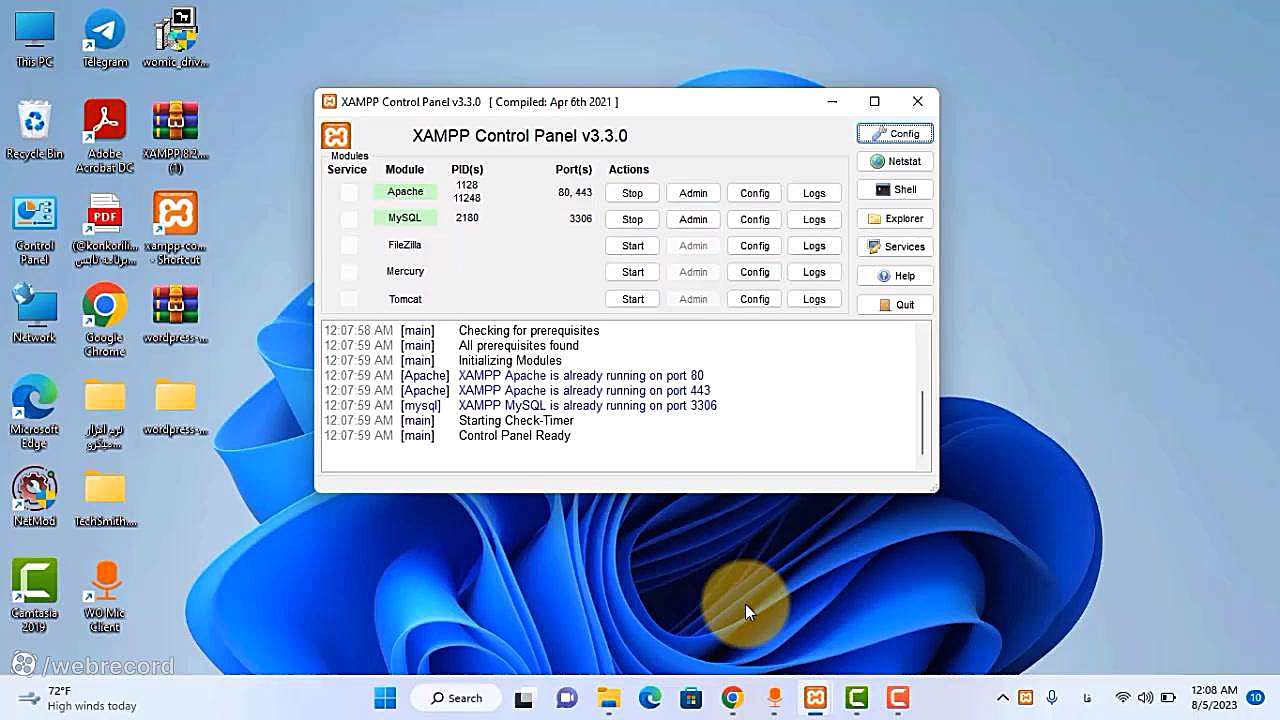Open File Explorer from taskbar

(x=608, y=698)
